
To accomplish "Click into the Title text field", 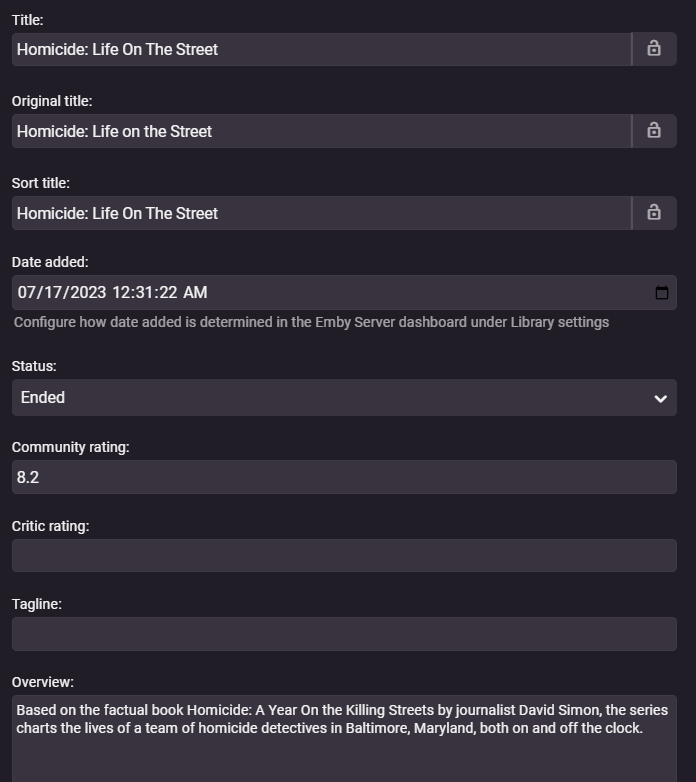I will pos(320,49).
